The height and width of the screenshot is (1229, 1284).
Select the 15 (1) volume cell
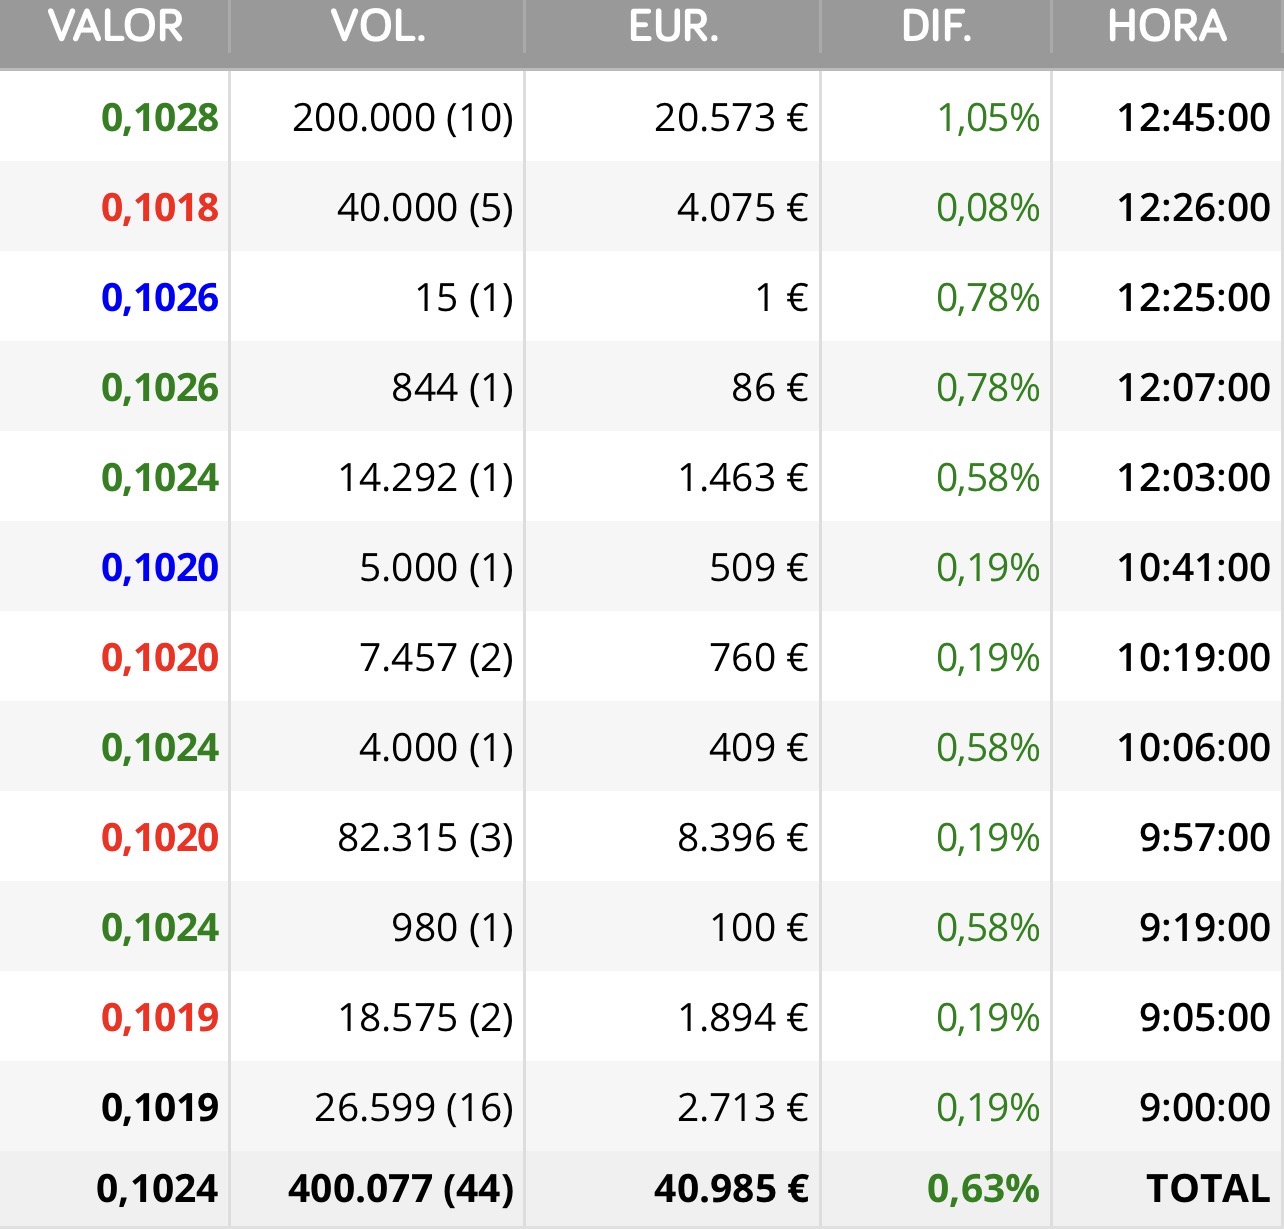463,298
